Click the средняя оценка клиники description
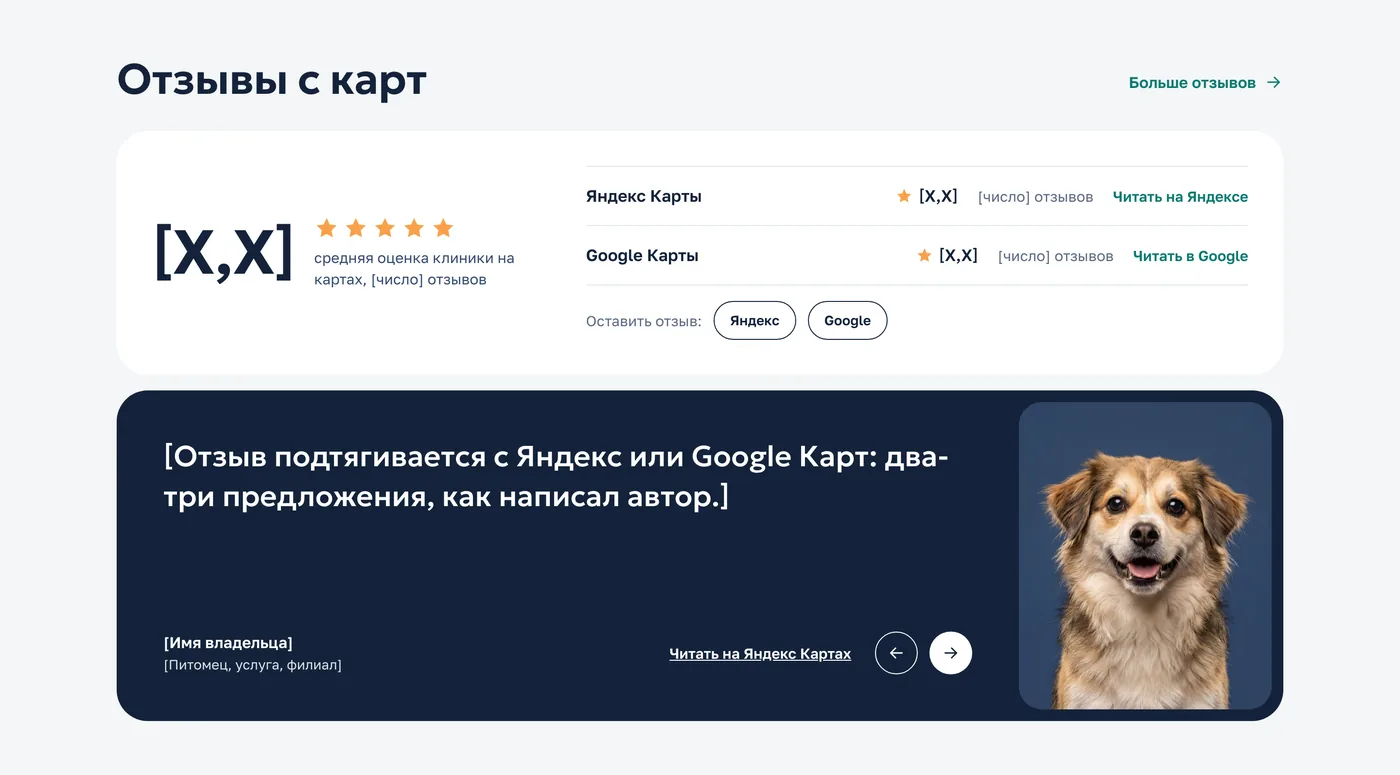 (x=414, y=269)
